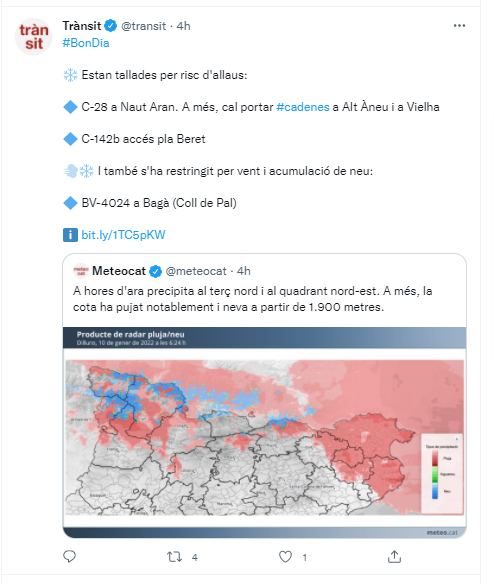Viewport: 494px width, 584px height.
Task: Like the tweet with heart icon
Action: coord(285,557)
